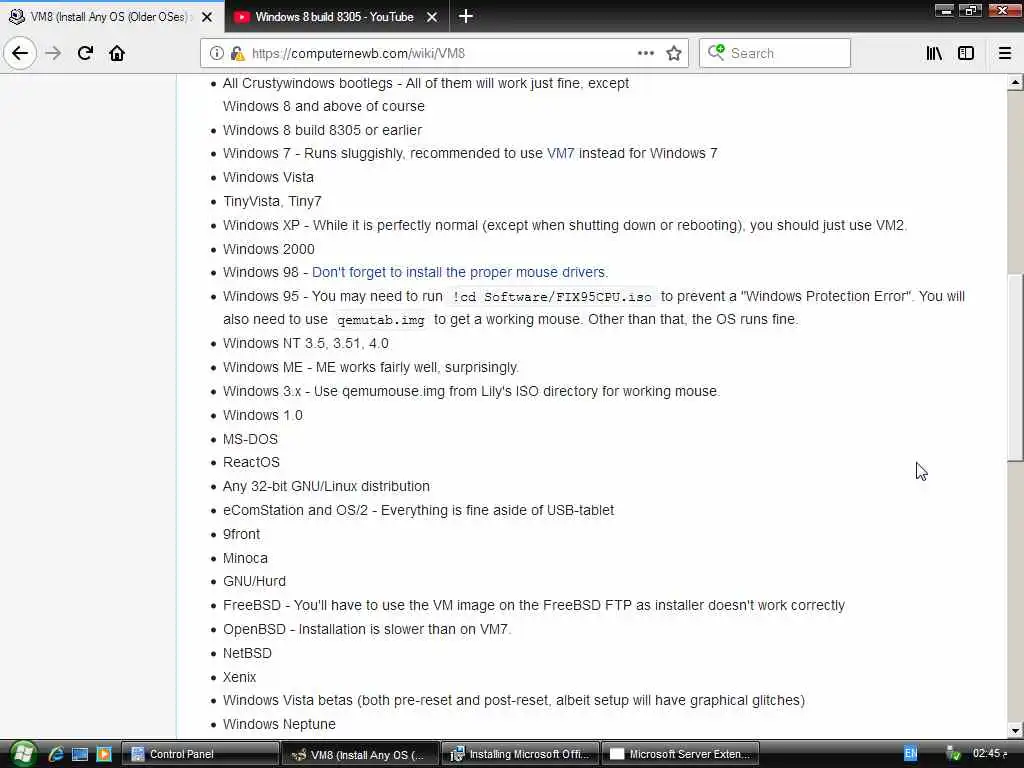Click the Windows Vista list item
This screenshot has width=1024, height=768.
[x=268, y=178]
